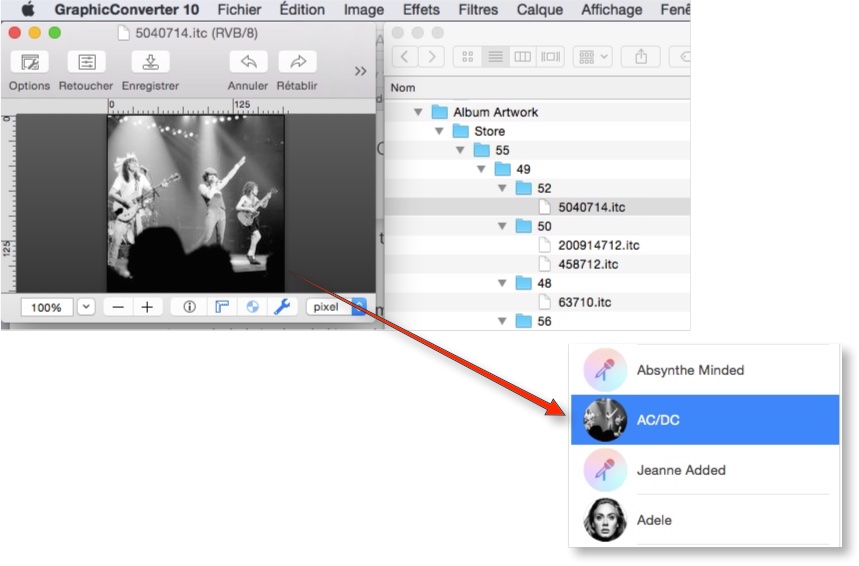Open the Calque menu
The width and height of the screenshot is (859, 566).
pos(539,10)
